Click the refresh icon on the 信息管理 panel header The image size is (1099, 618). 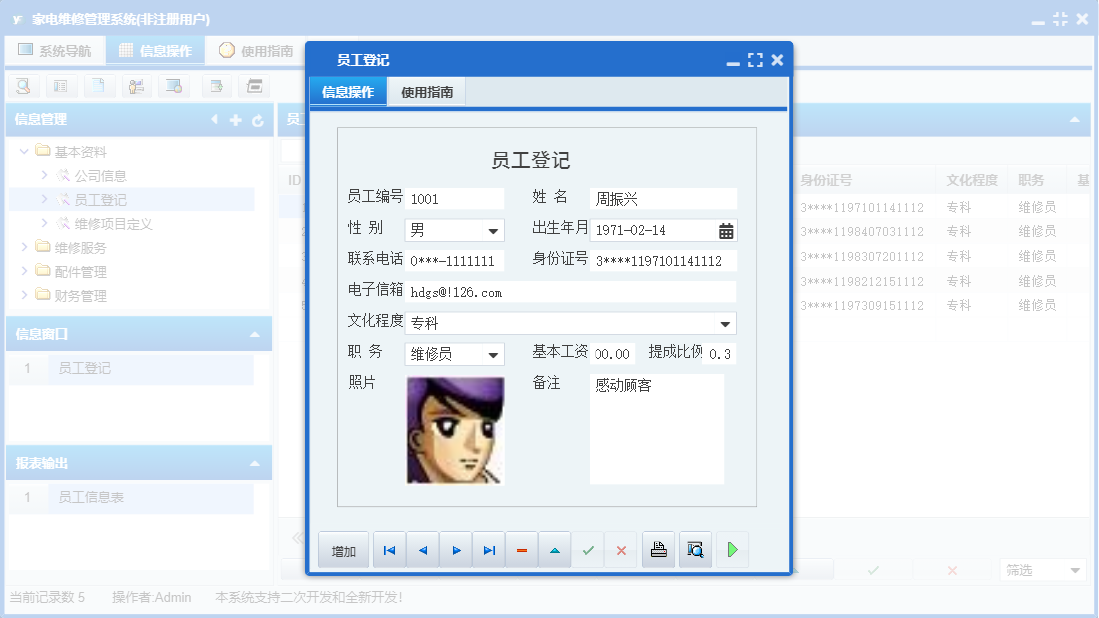258,119
